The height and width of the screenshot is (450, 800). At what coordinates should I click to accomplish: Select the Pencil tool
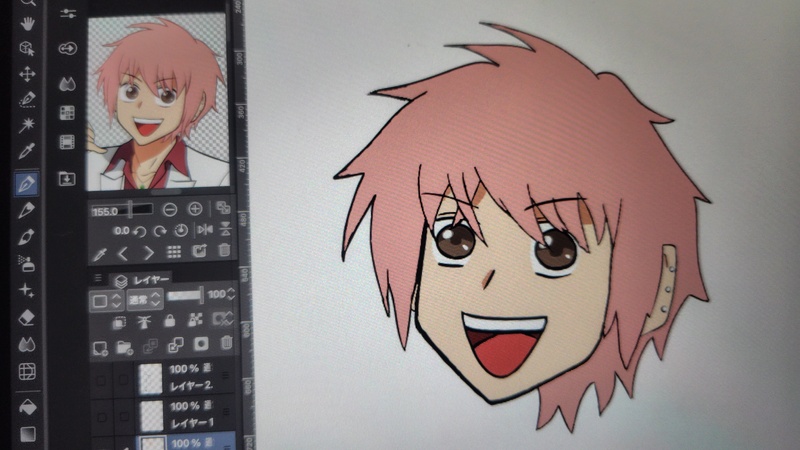(x=26, y=210)
